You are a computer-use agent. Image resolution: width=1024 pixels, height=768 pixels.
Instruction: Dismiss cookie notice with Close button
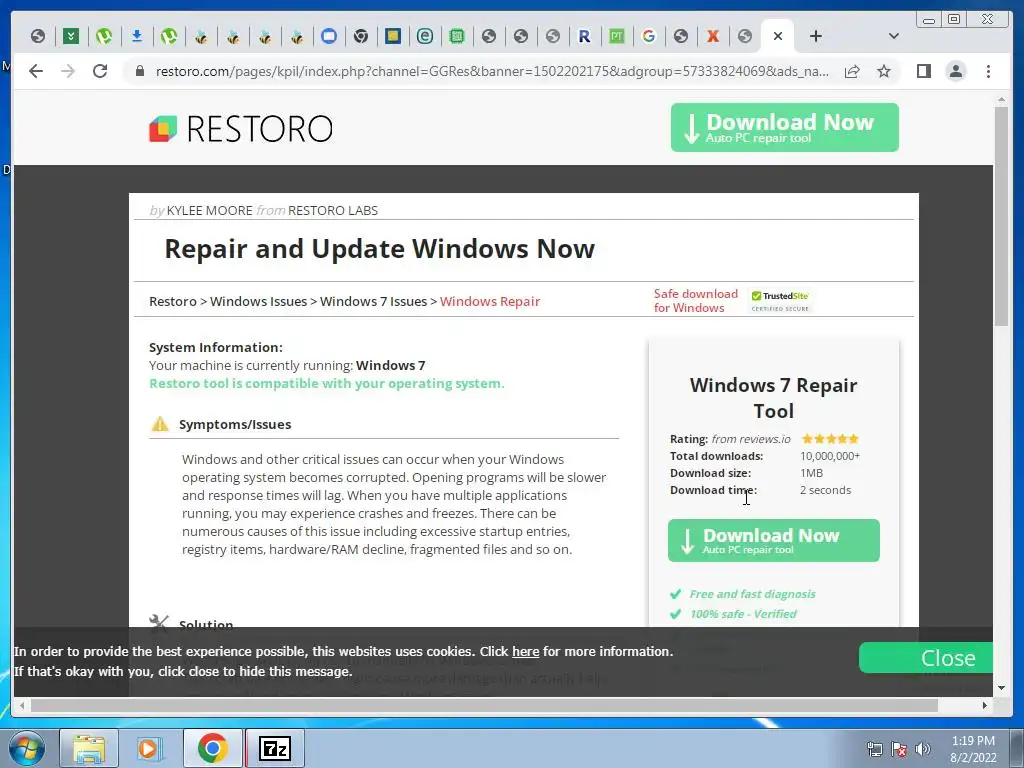point(926,658)
